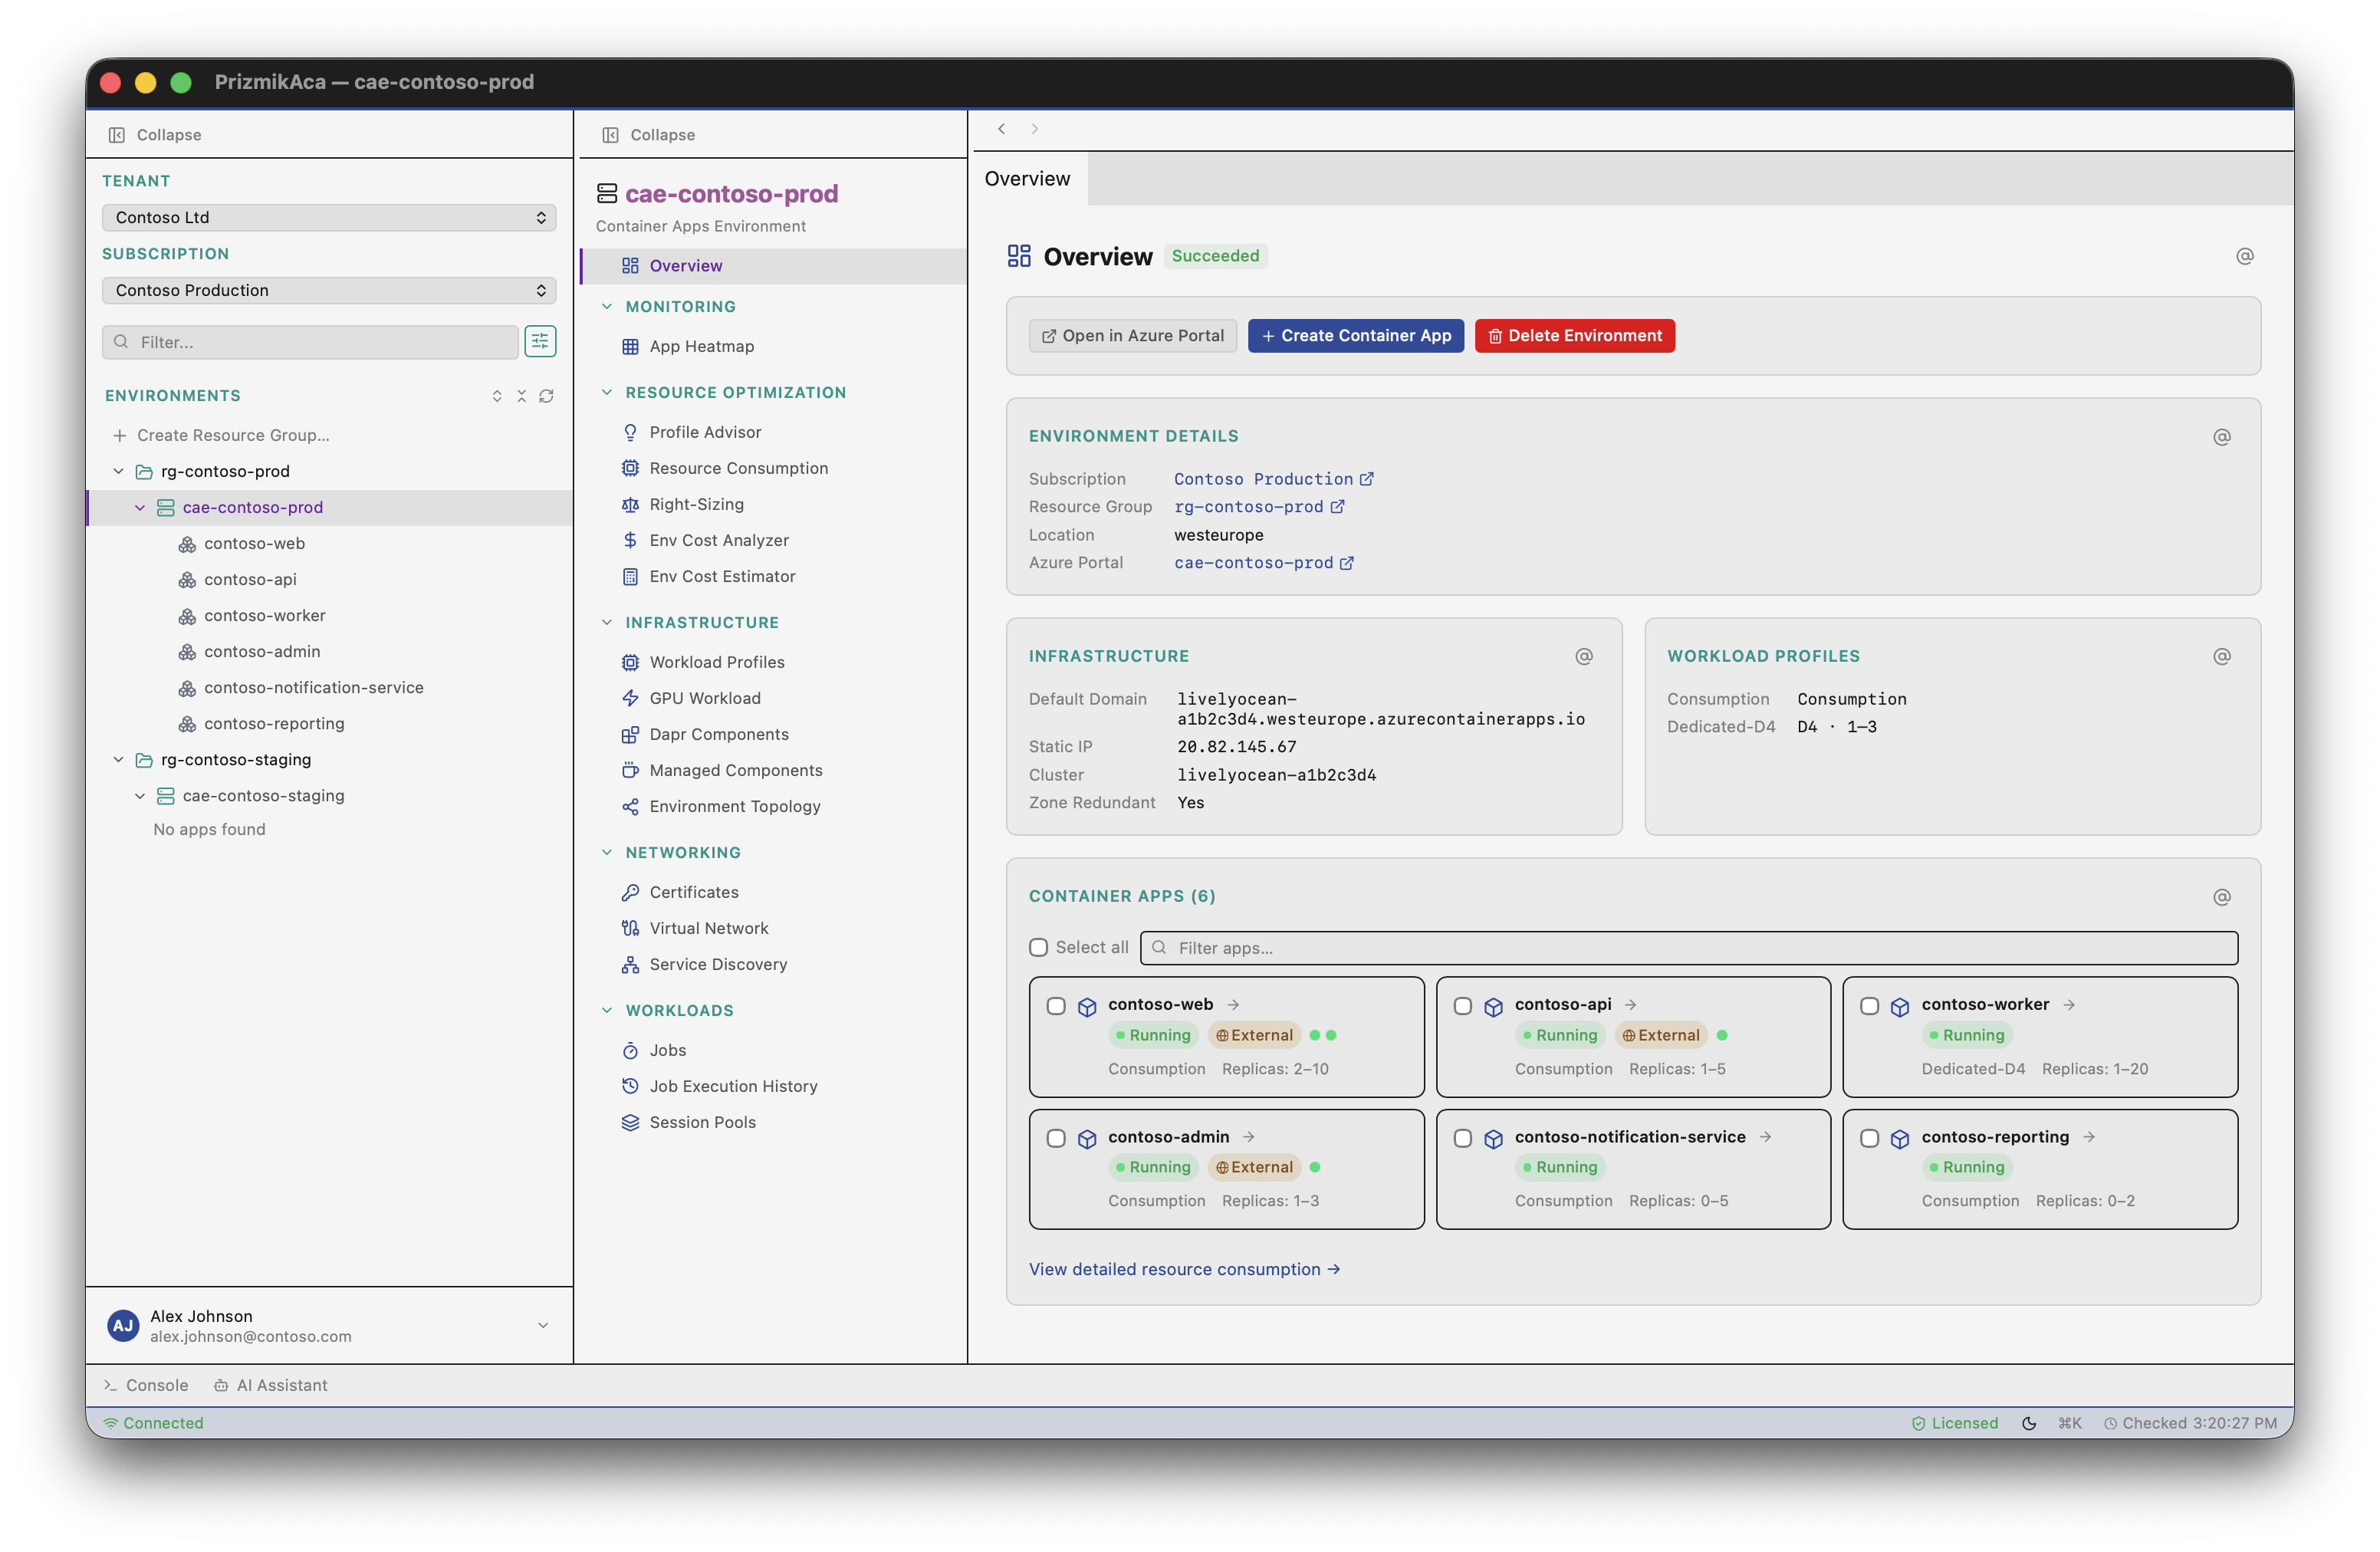The width and height of the screenshot is (2380, 1552).
Task: Check the contoso-reporting app checkbox
Action: [x=1869, y=1138]
